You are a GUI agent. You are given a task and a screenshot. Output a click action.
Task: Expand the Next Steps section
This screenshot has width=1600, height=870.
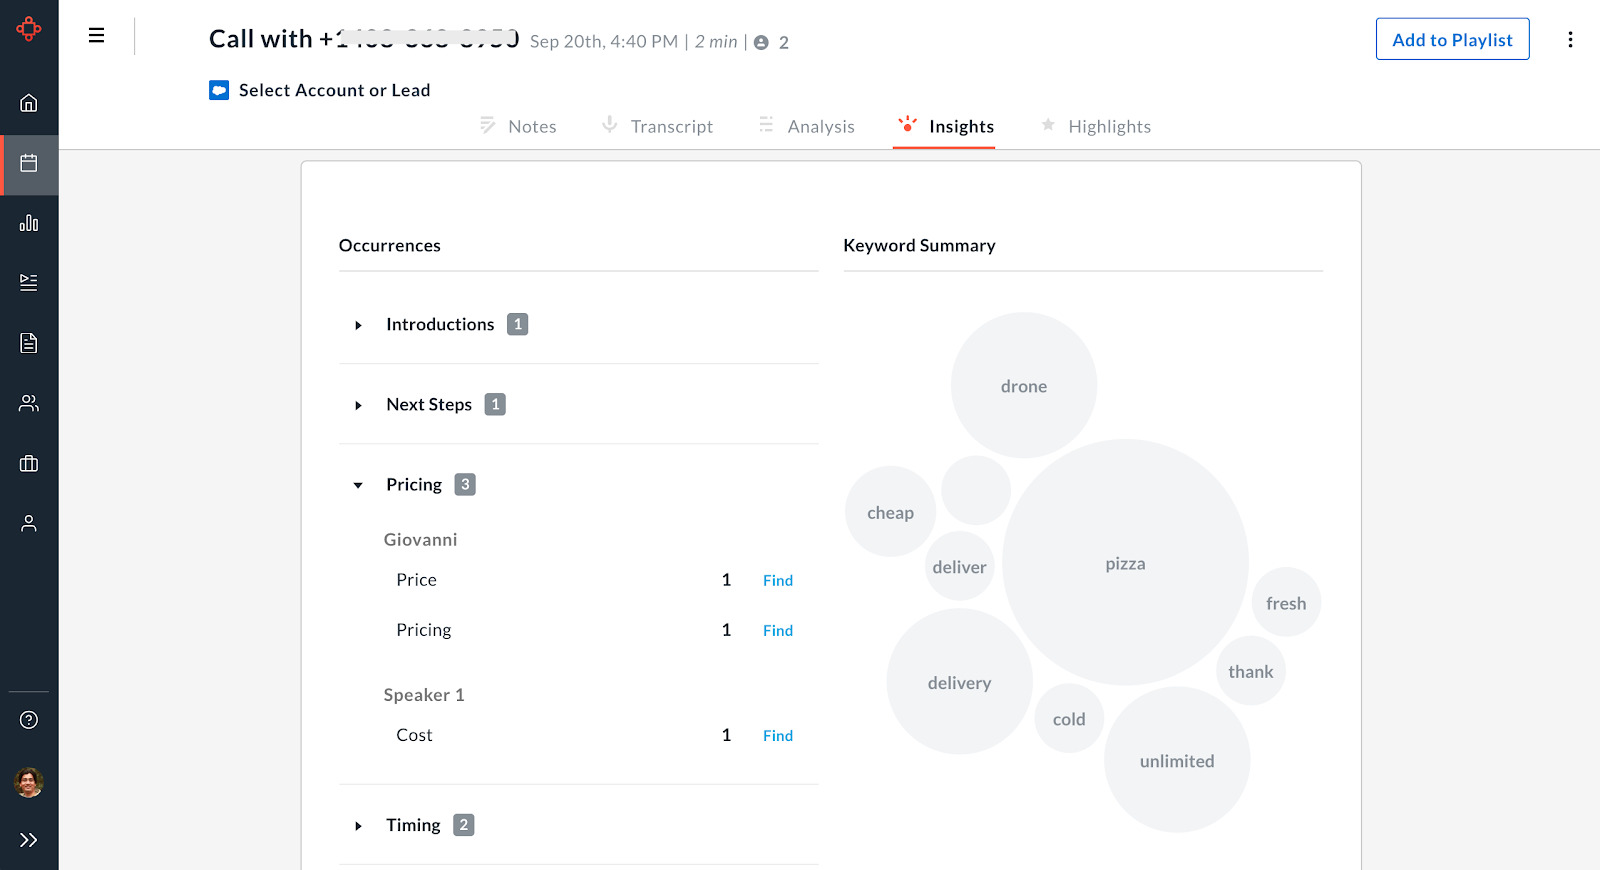358,405
